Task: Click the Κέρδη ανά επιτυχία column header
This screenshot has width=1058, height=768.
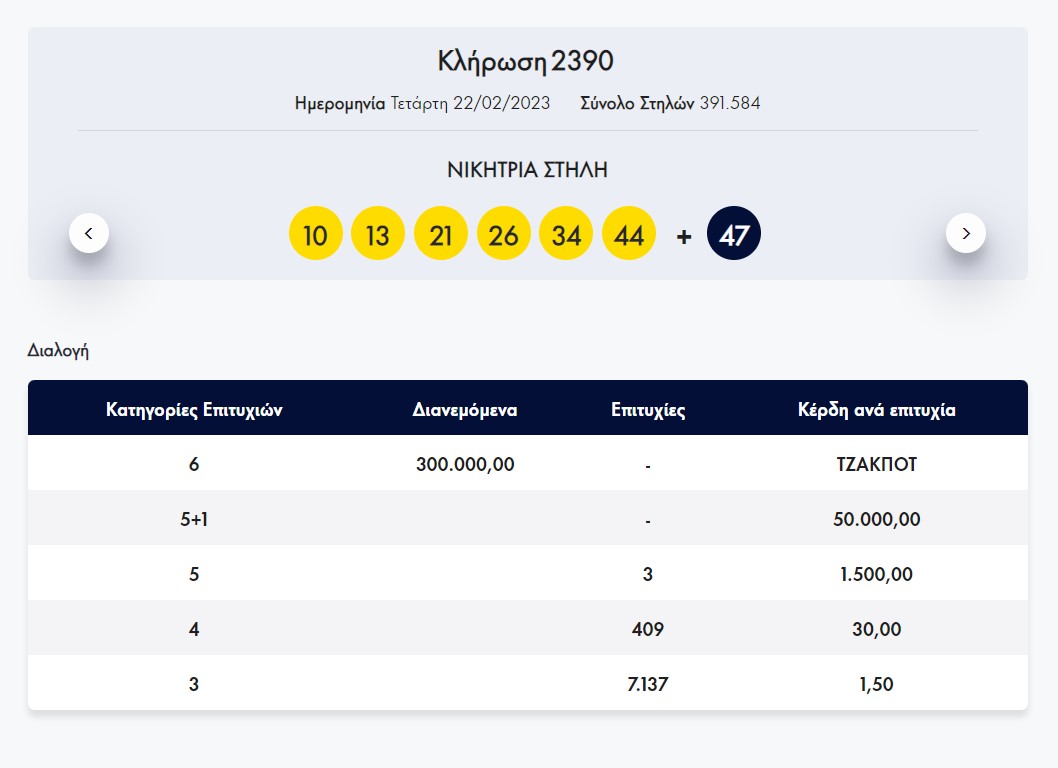Action: [x=876, y=409]
